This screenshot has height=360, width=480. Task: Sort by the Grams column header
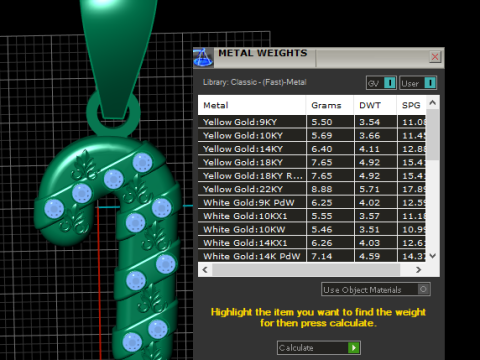[x=330, y=105]
